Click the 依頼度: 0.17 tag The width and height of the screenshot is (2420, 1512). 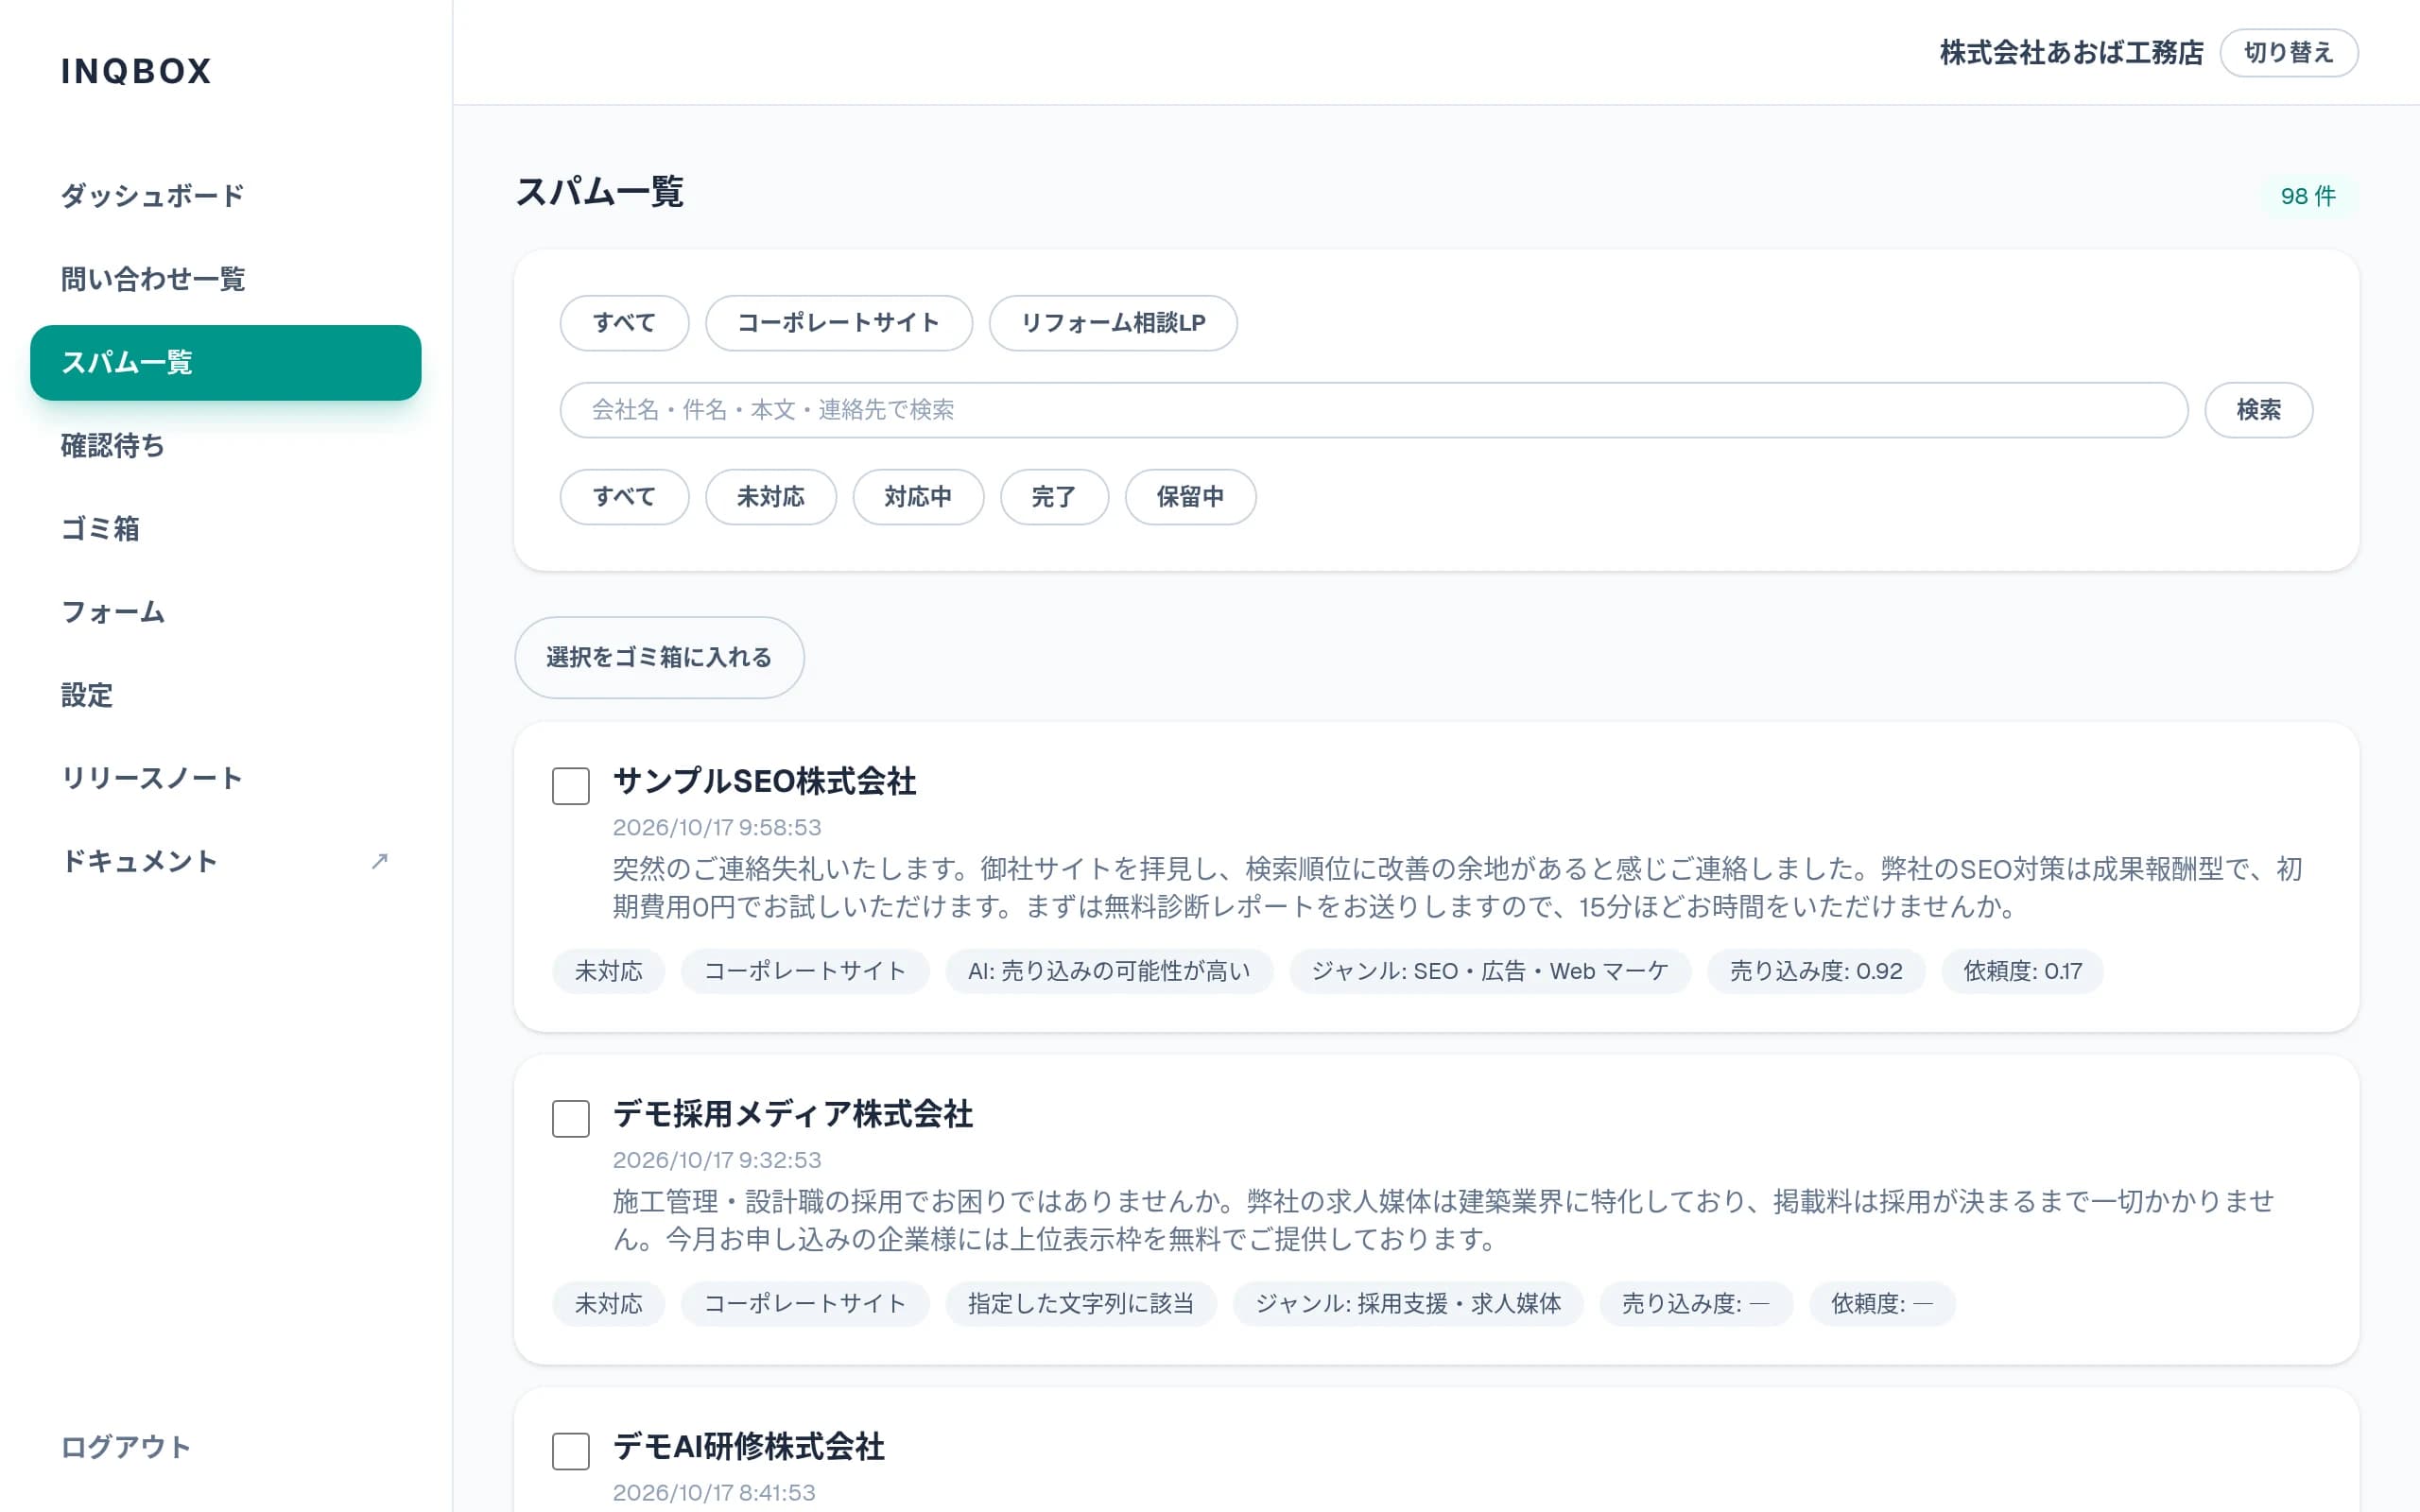(x=2022, y=971)
